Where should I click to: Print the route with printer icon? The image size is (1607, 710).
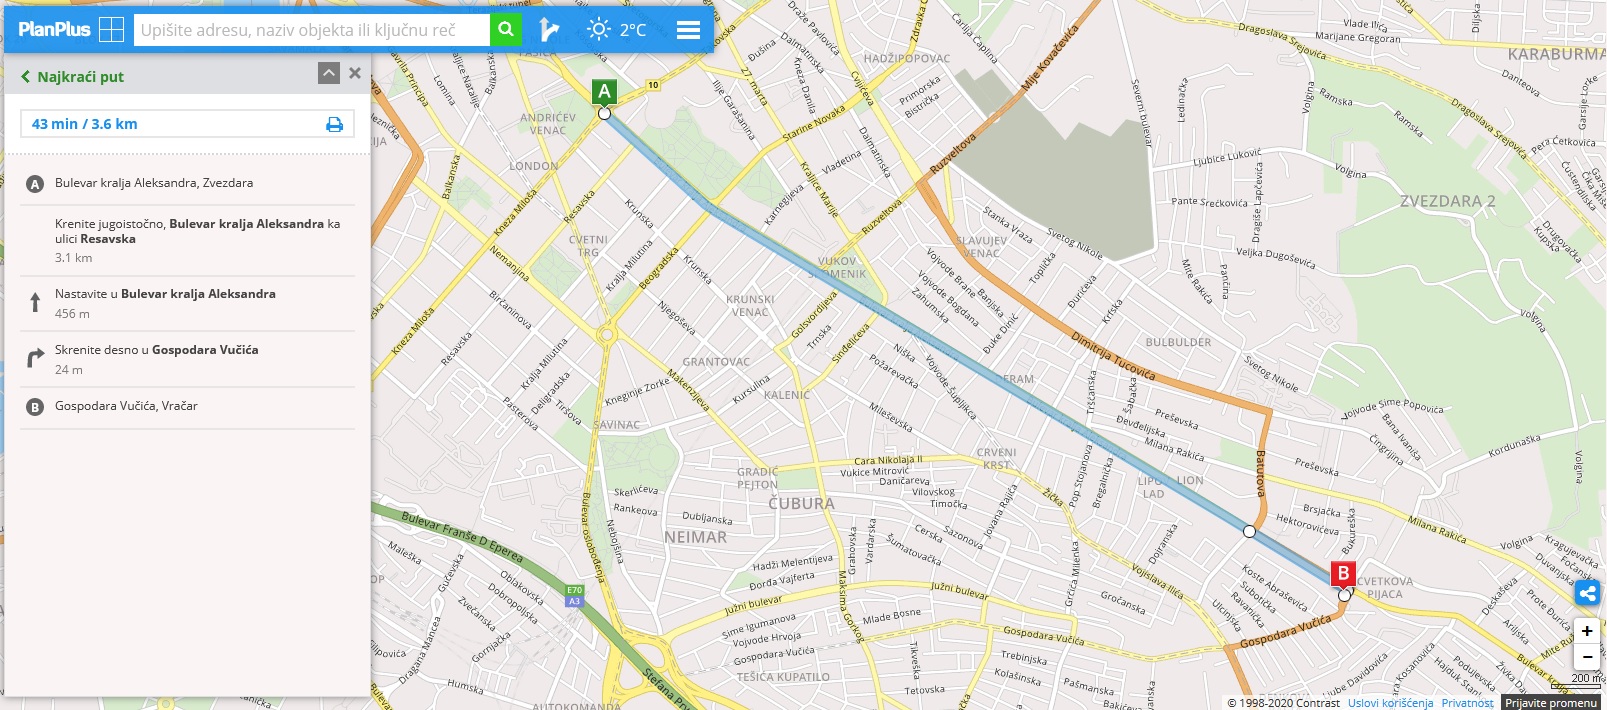(334, 124)
